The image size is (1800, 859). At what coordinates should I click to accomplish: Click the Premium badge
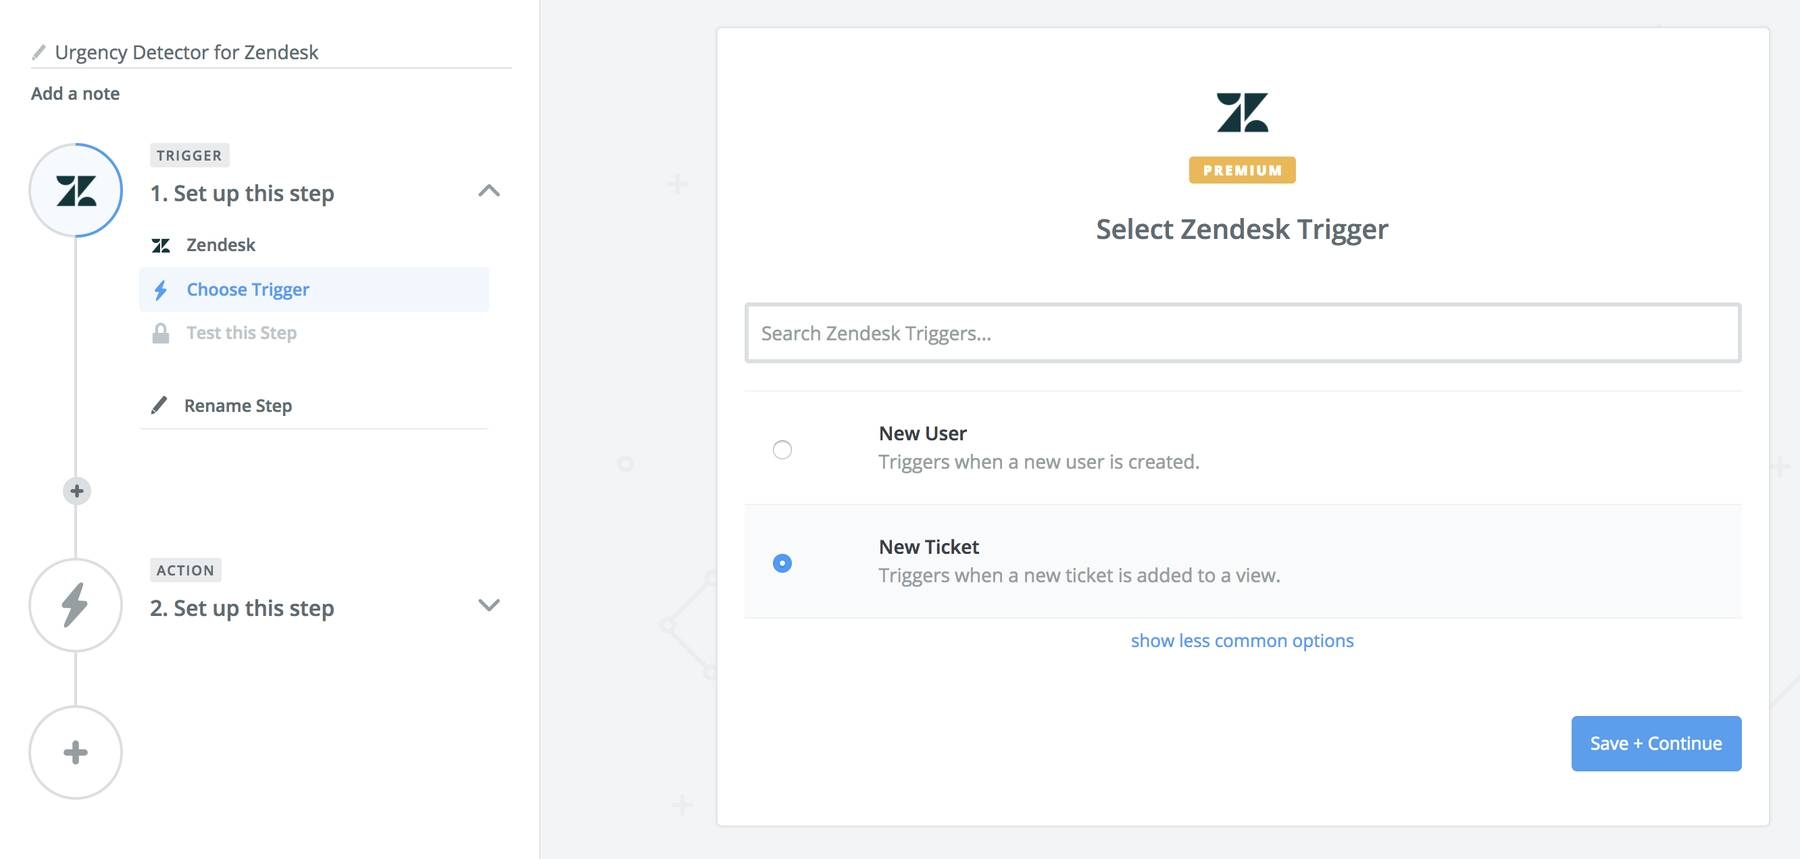click(1242, 170)
